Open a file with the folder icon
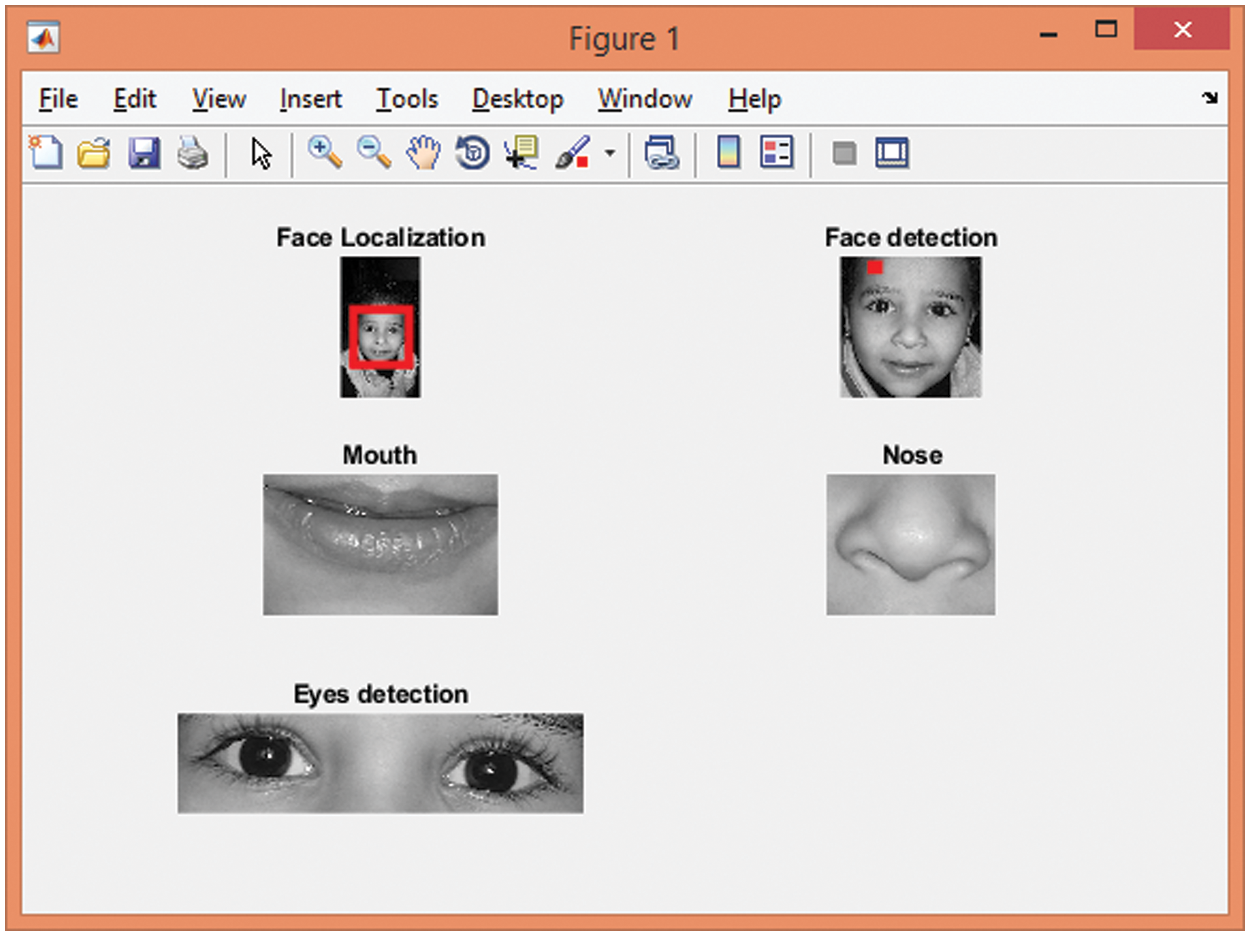This screenshot has width=1250, height=936. coord(93,154)
